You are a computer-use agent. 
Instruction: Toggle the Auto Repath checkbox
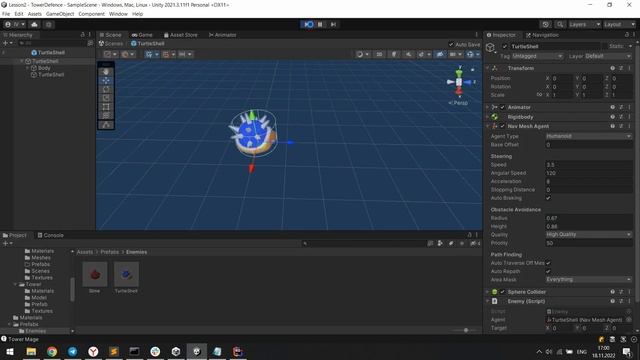[x=548, y=271]
